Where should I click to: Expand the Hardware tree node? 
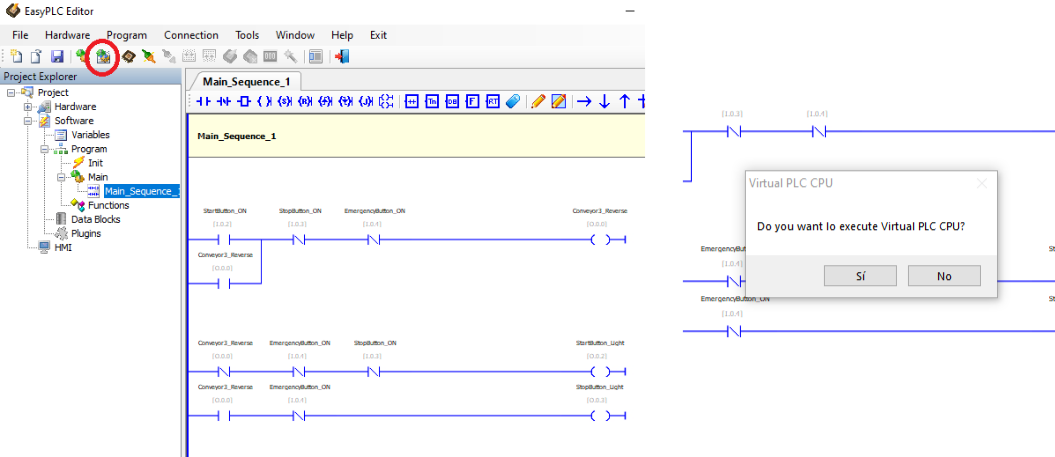coord(28,107)
